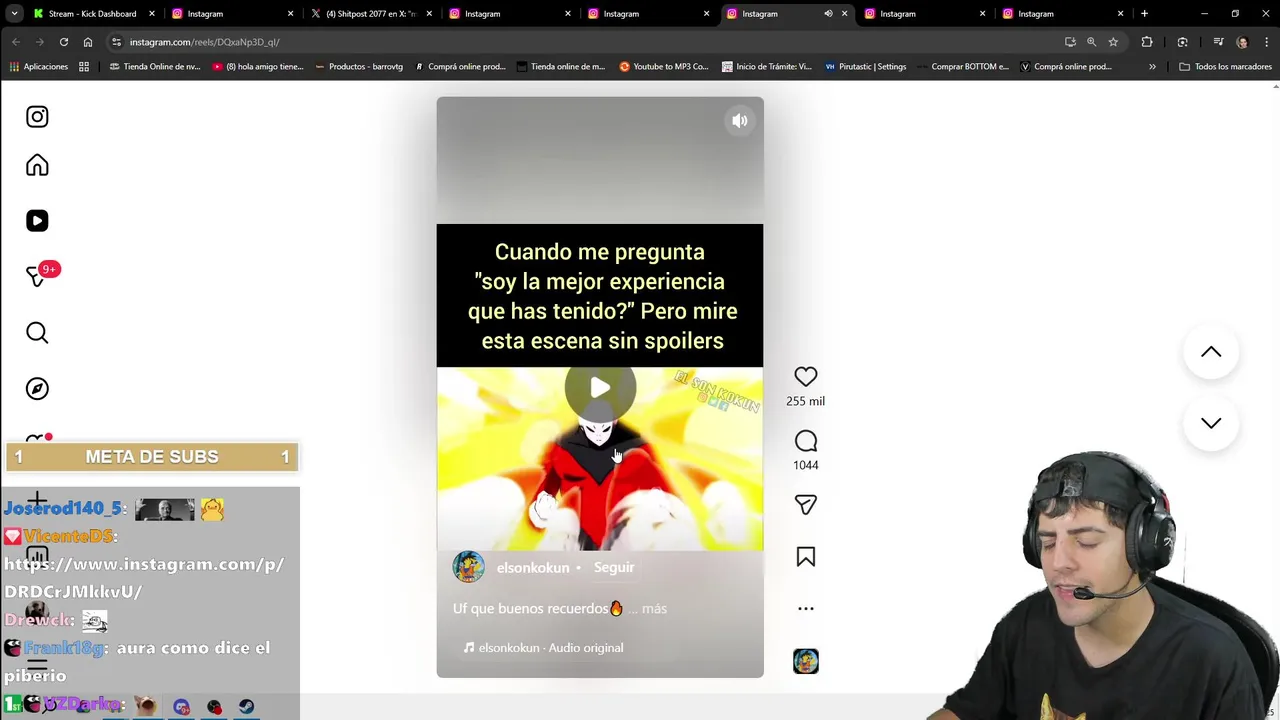The image size is (1280, 720).
Task: Open the reel's three-dot options menu
Action: 805,608
